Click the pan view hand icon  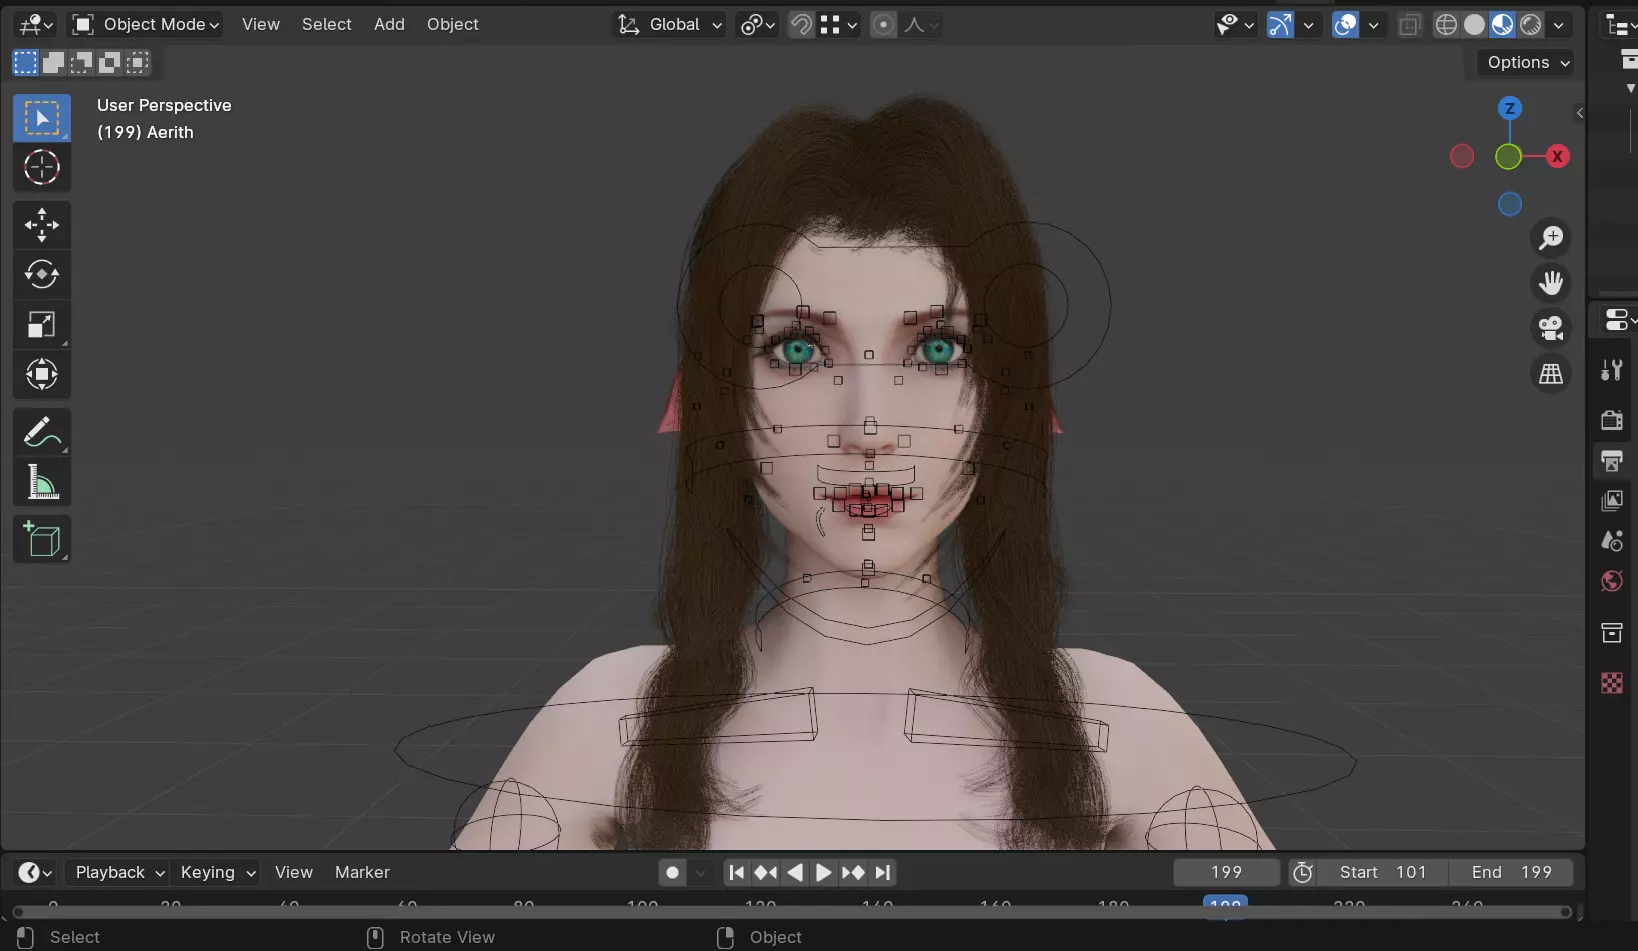point(1551,283)
